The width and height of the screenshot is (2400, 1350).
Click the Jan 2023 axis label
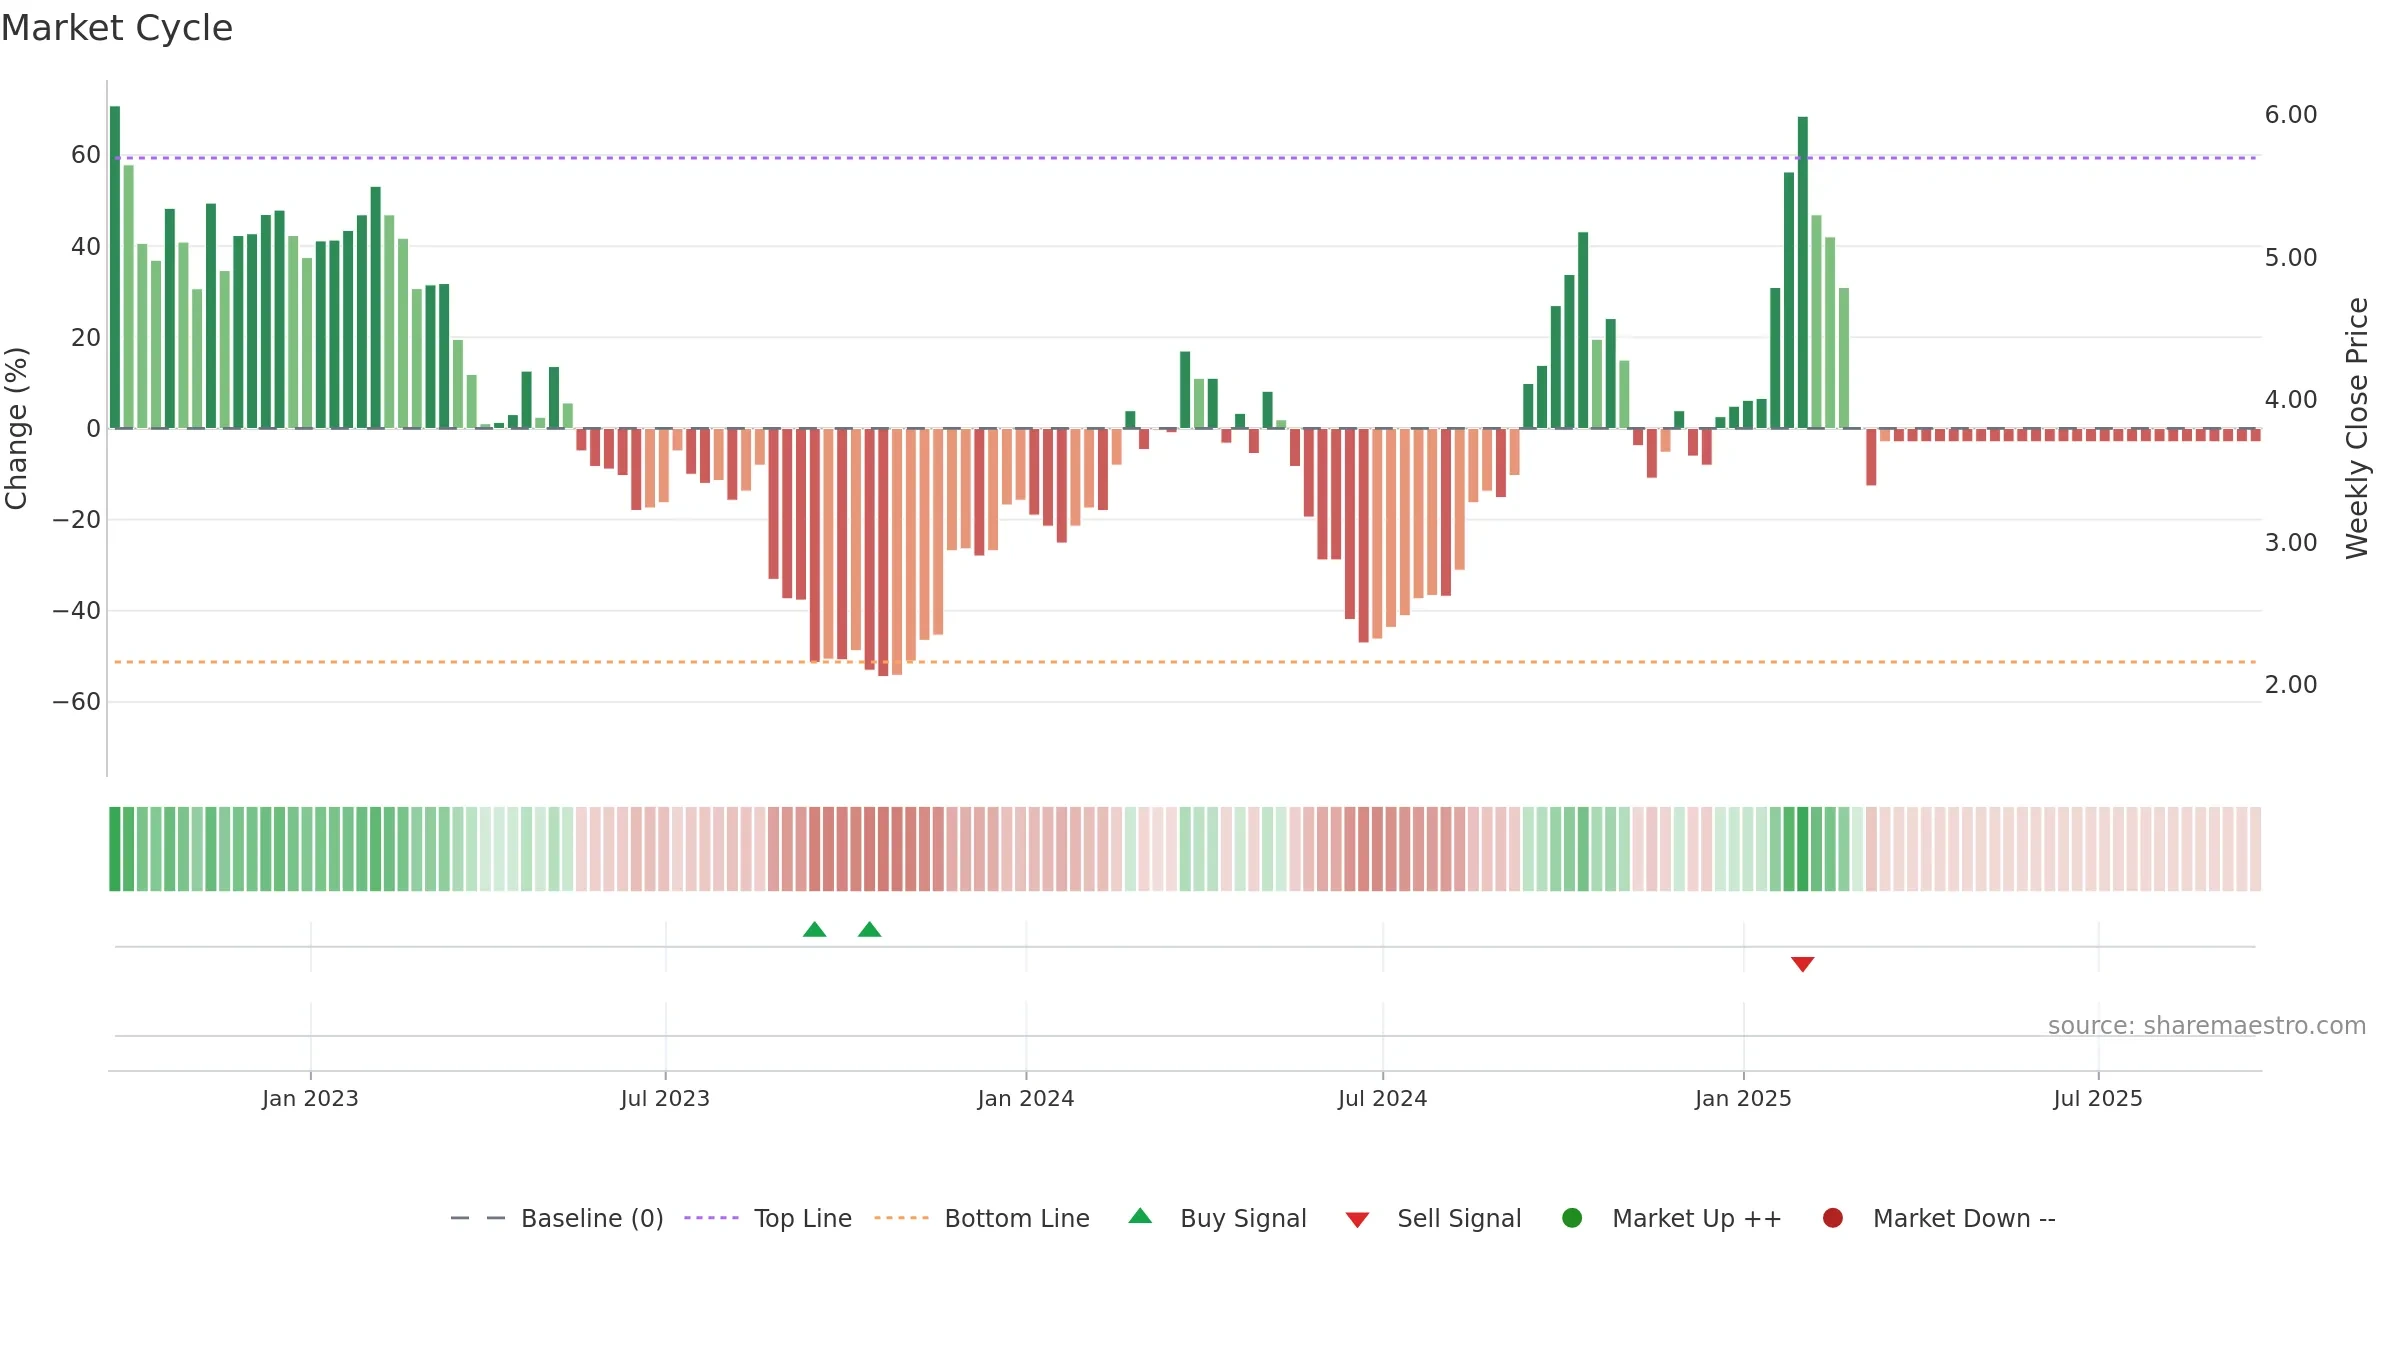pos(310,1098)
